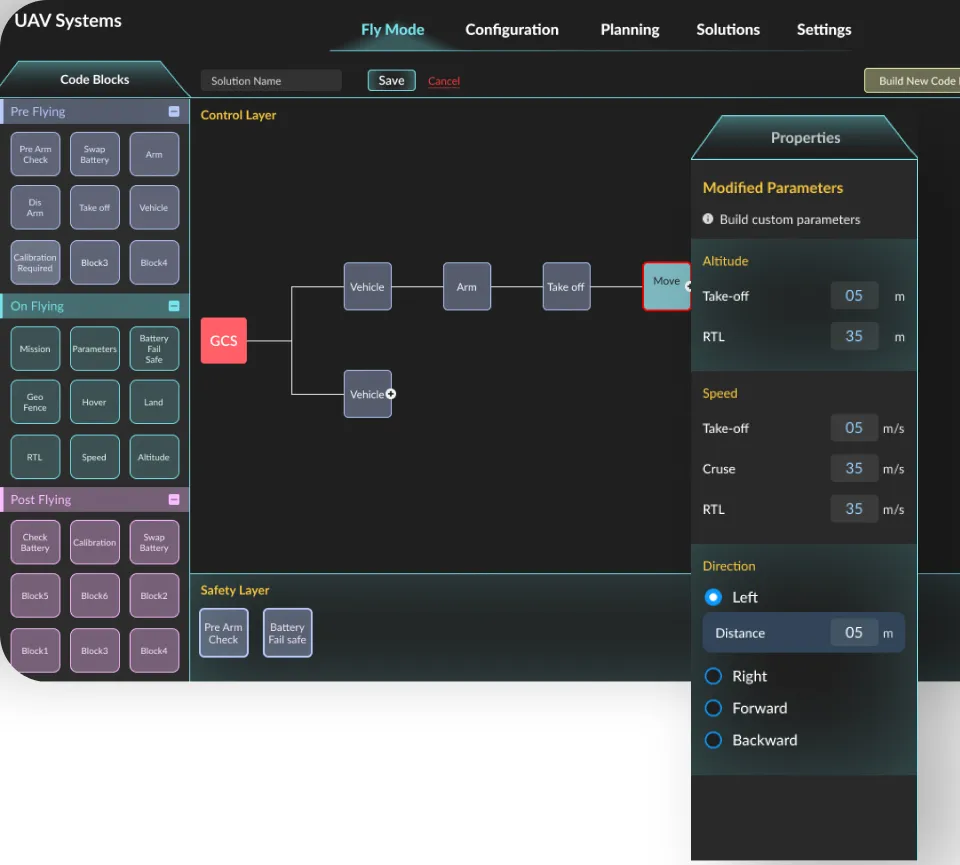The width and height of the screenshot is (960, 865).
Task: Select the Pre Arm Check code block
Action: [x=36, y=154]
